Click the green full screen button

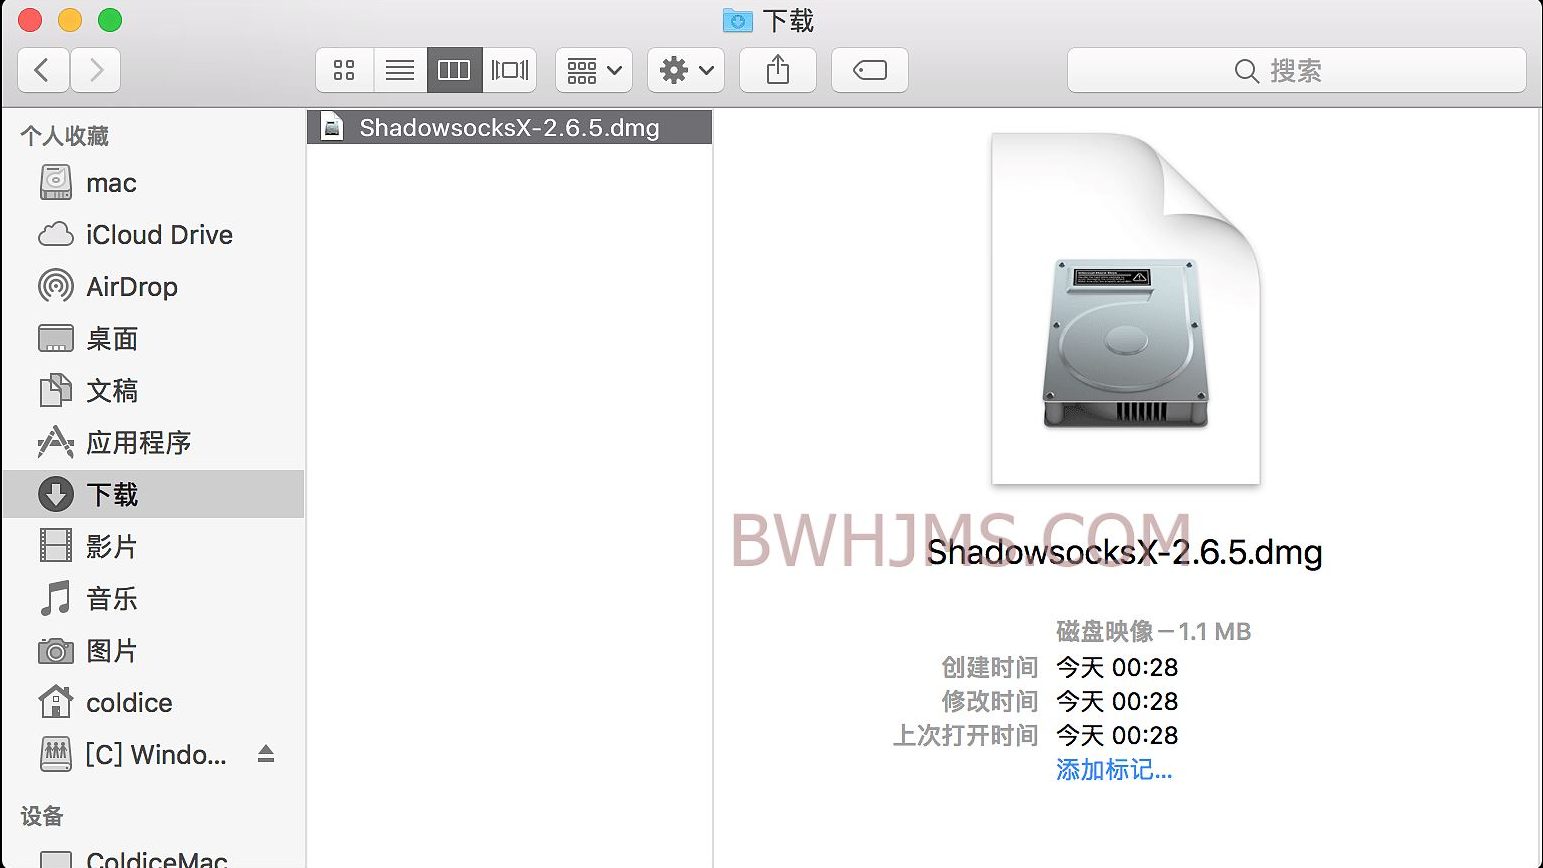tap(110, 20)
